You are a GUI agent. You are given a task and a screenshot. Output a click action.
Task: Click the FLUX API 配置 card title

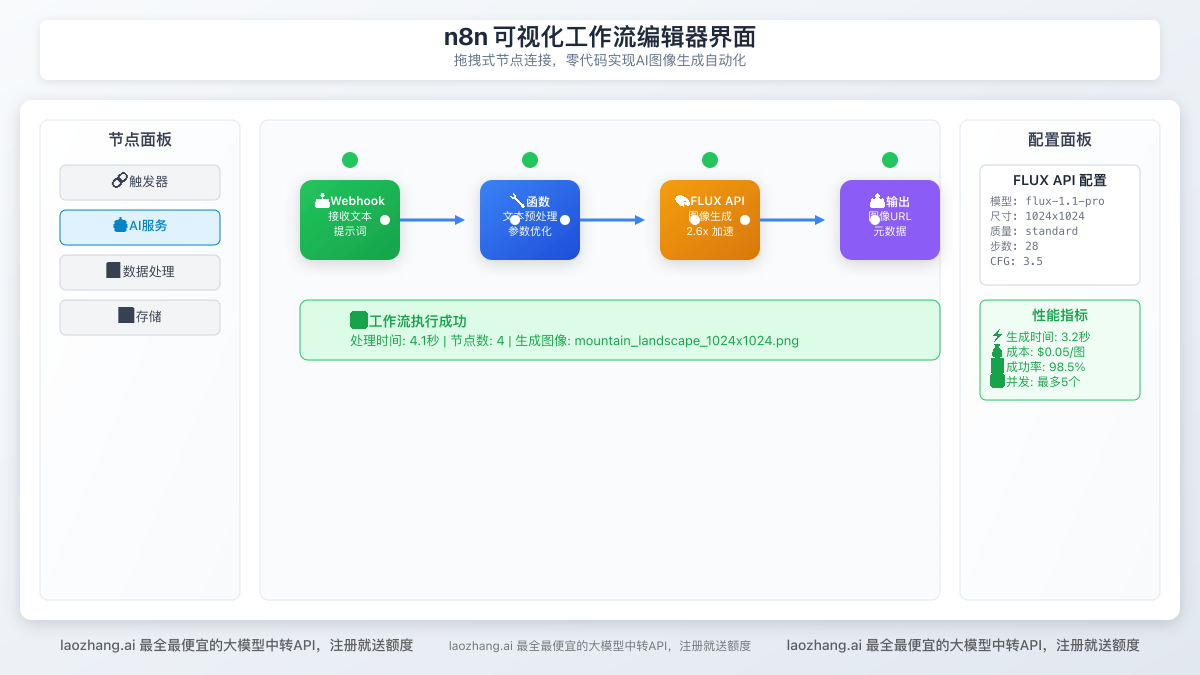(1060, 181)
